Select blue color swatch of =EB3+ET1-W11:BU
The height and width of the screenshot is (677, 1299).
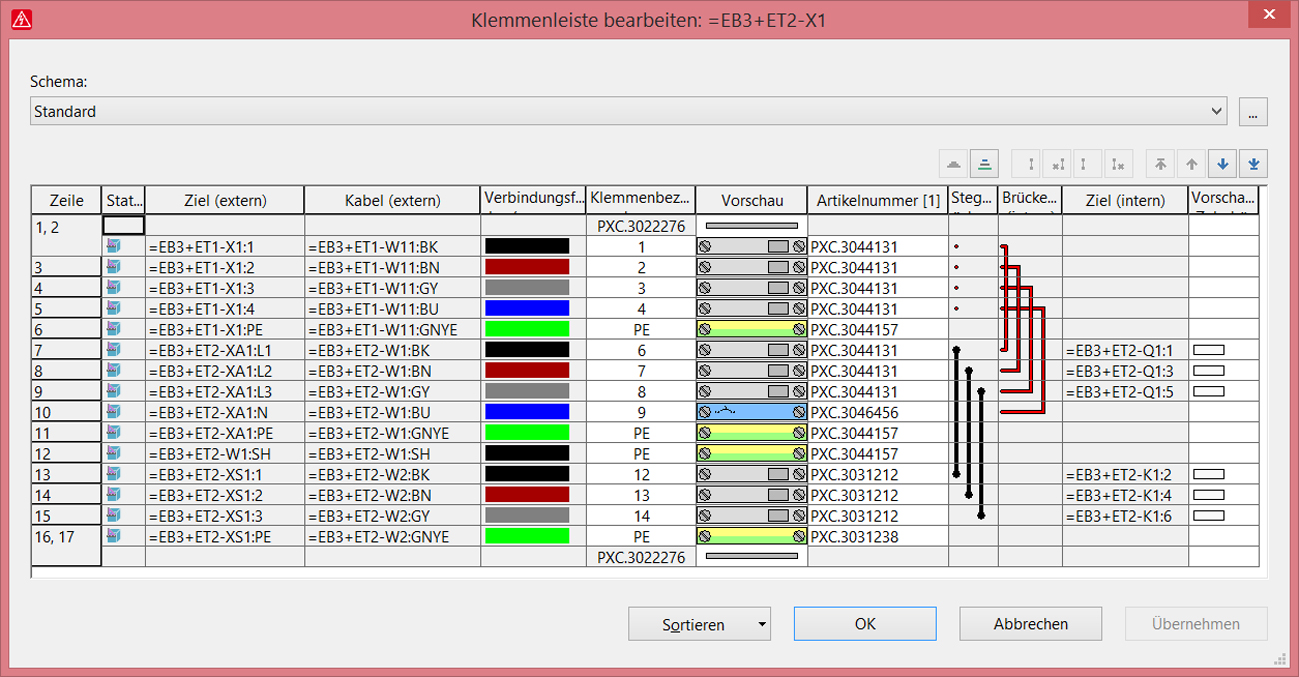(x=527, y=309)
